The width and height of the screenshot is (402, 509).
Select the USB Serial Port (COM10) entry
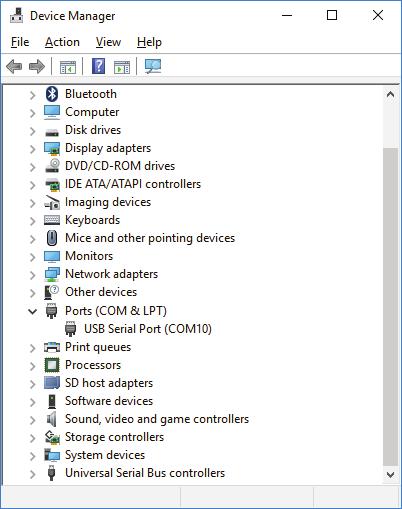148,329
